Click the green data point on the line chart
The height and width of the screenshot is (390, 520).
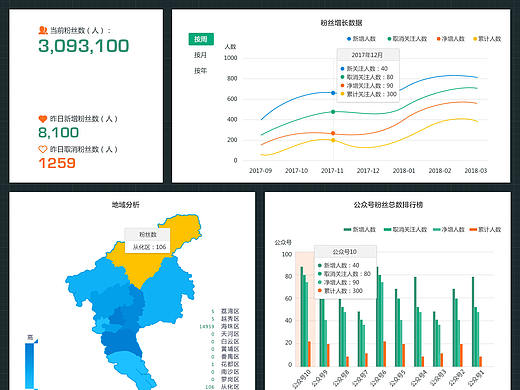pos(333,112)
